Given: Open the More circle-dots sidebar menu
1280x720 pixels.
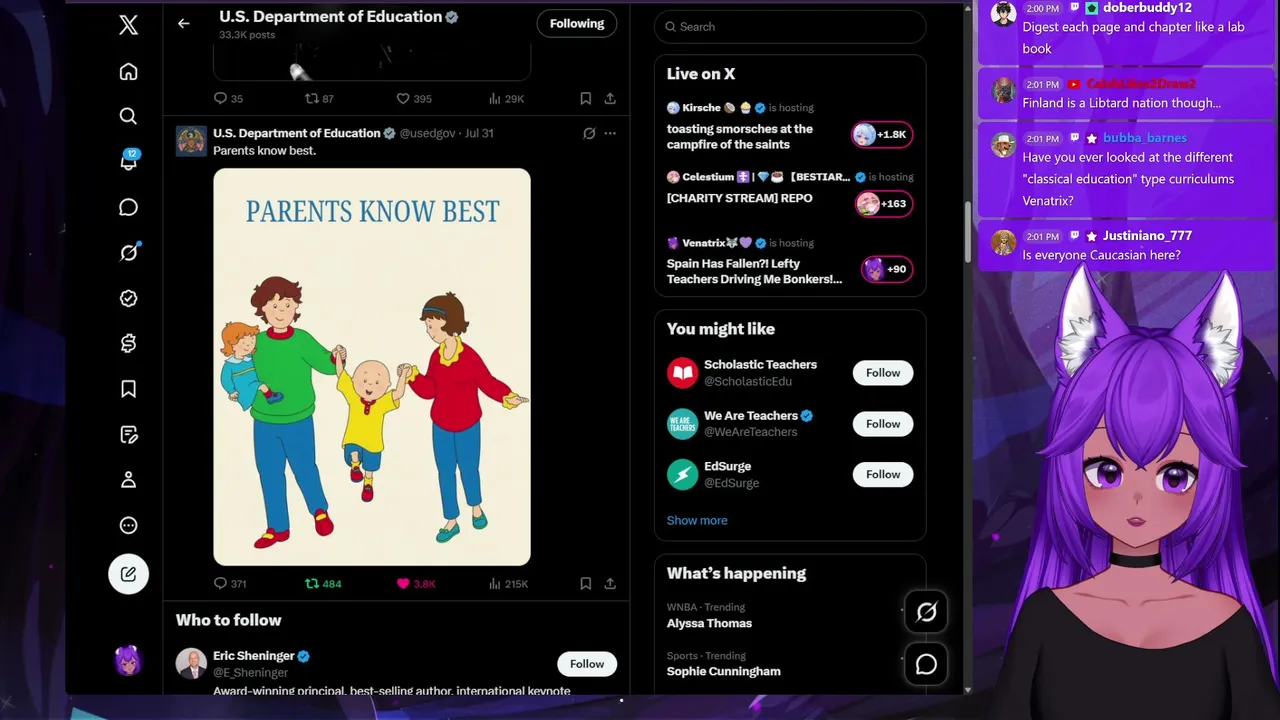Looking at the screenshot, I should click(x=128, y=526).
